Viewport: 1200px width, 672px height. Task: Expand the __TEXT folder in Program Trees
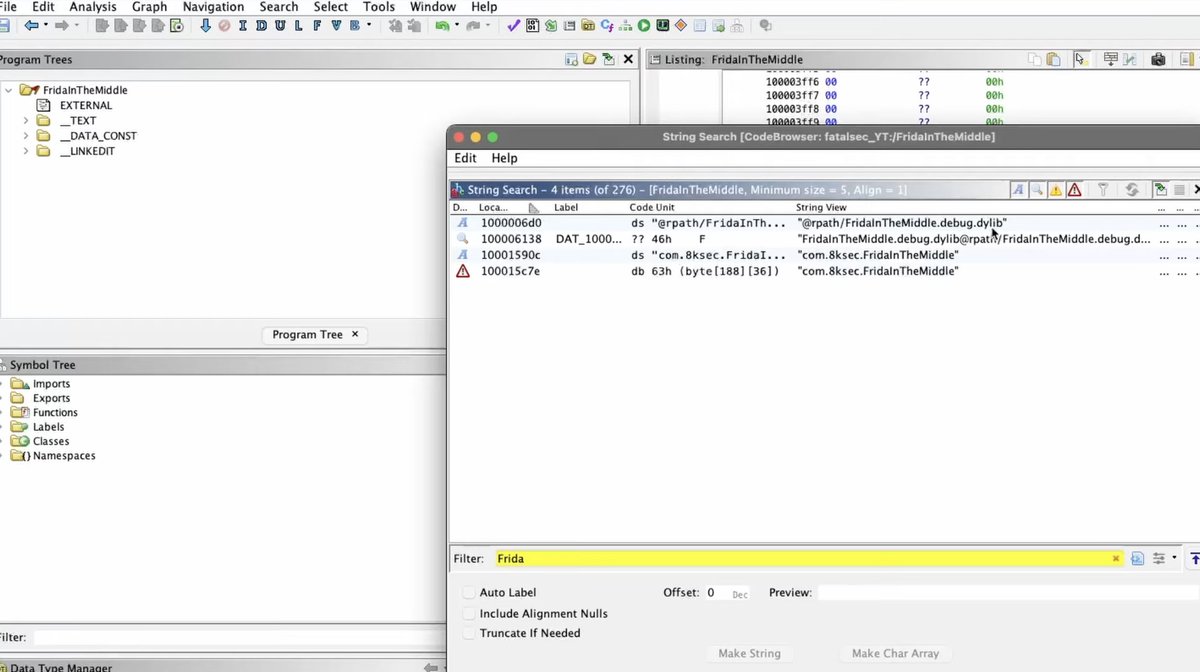click(x=27, y=121)
